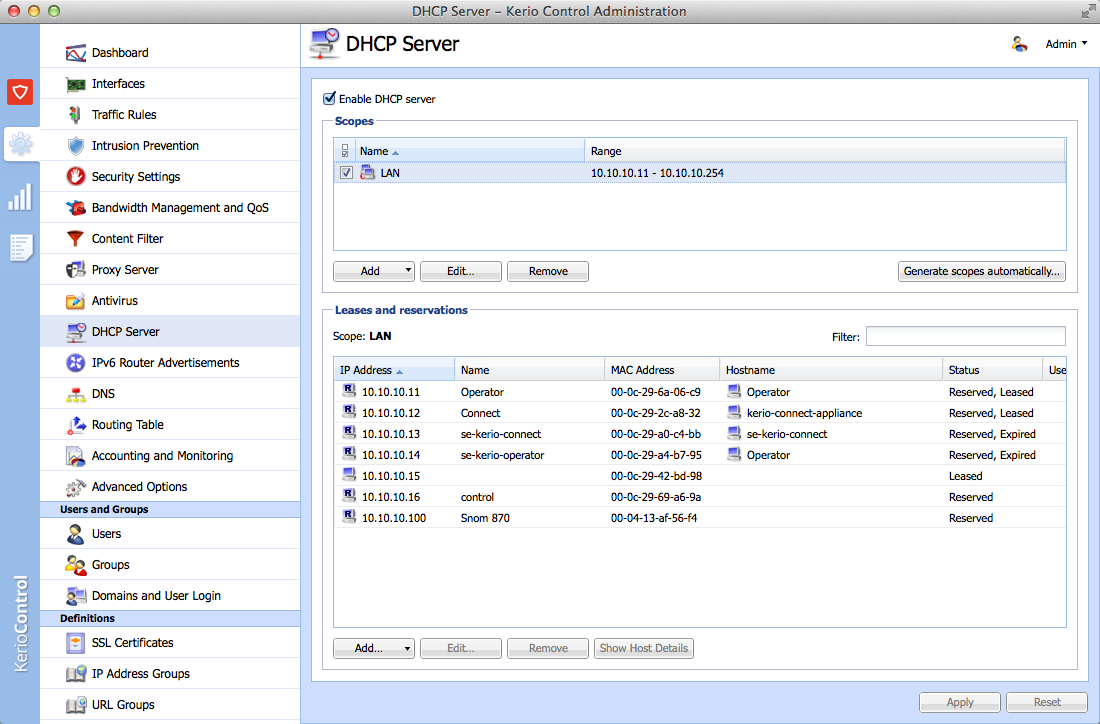This screenshot has height=724, width=1100.
Task: Click the leases Remove button
Action: click(548, 648)
